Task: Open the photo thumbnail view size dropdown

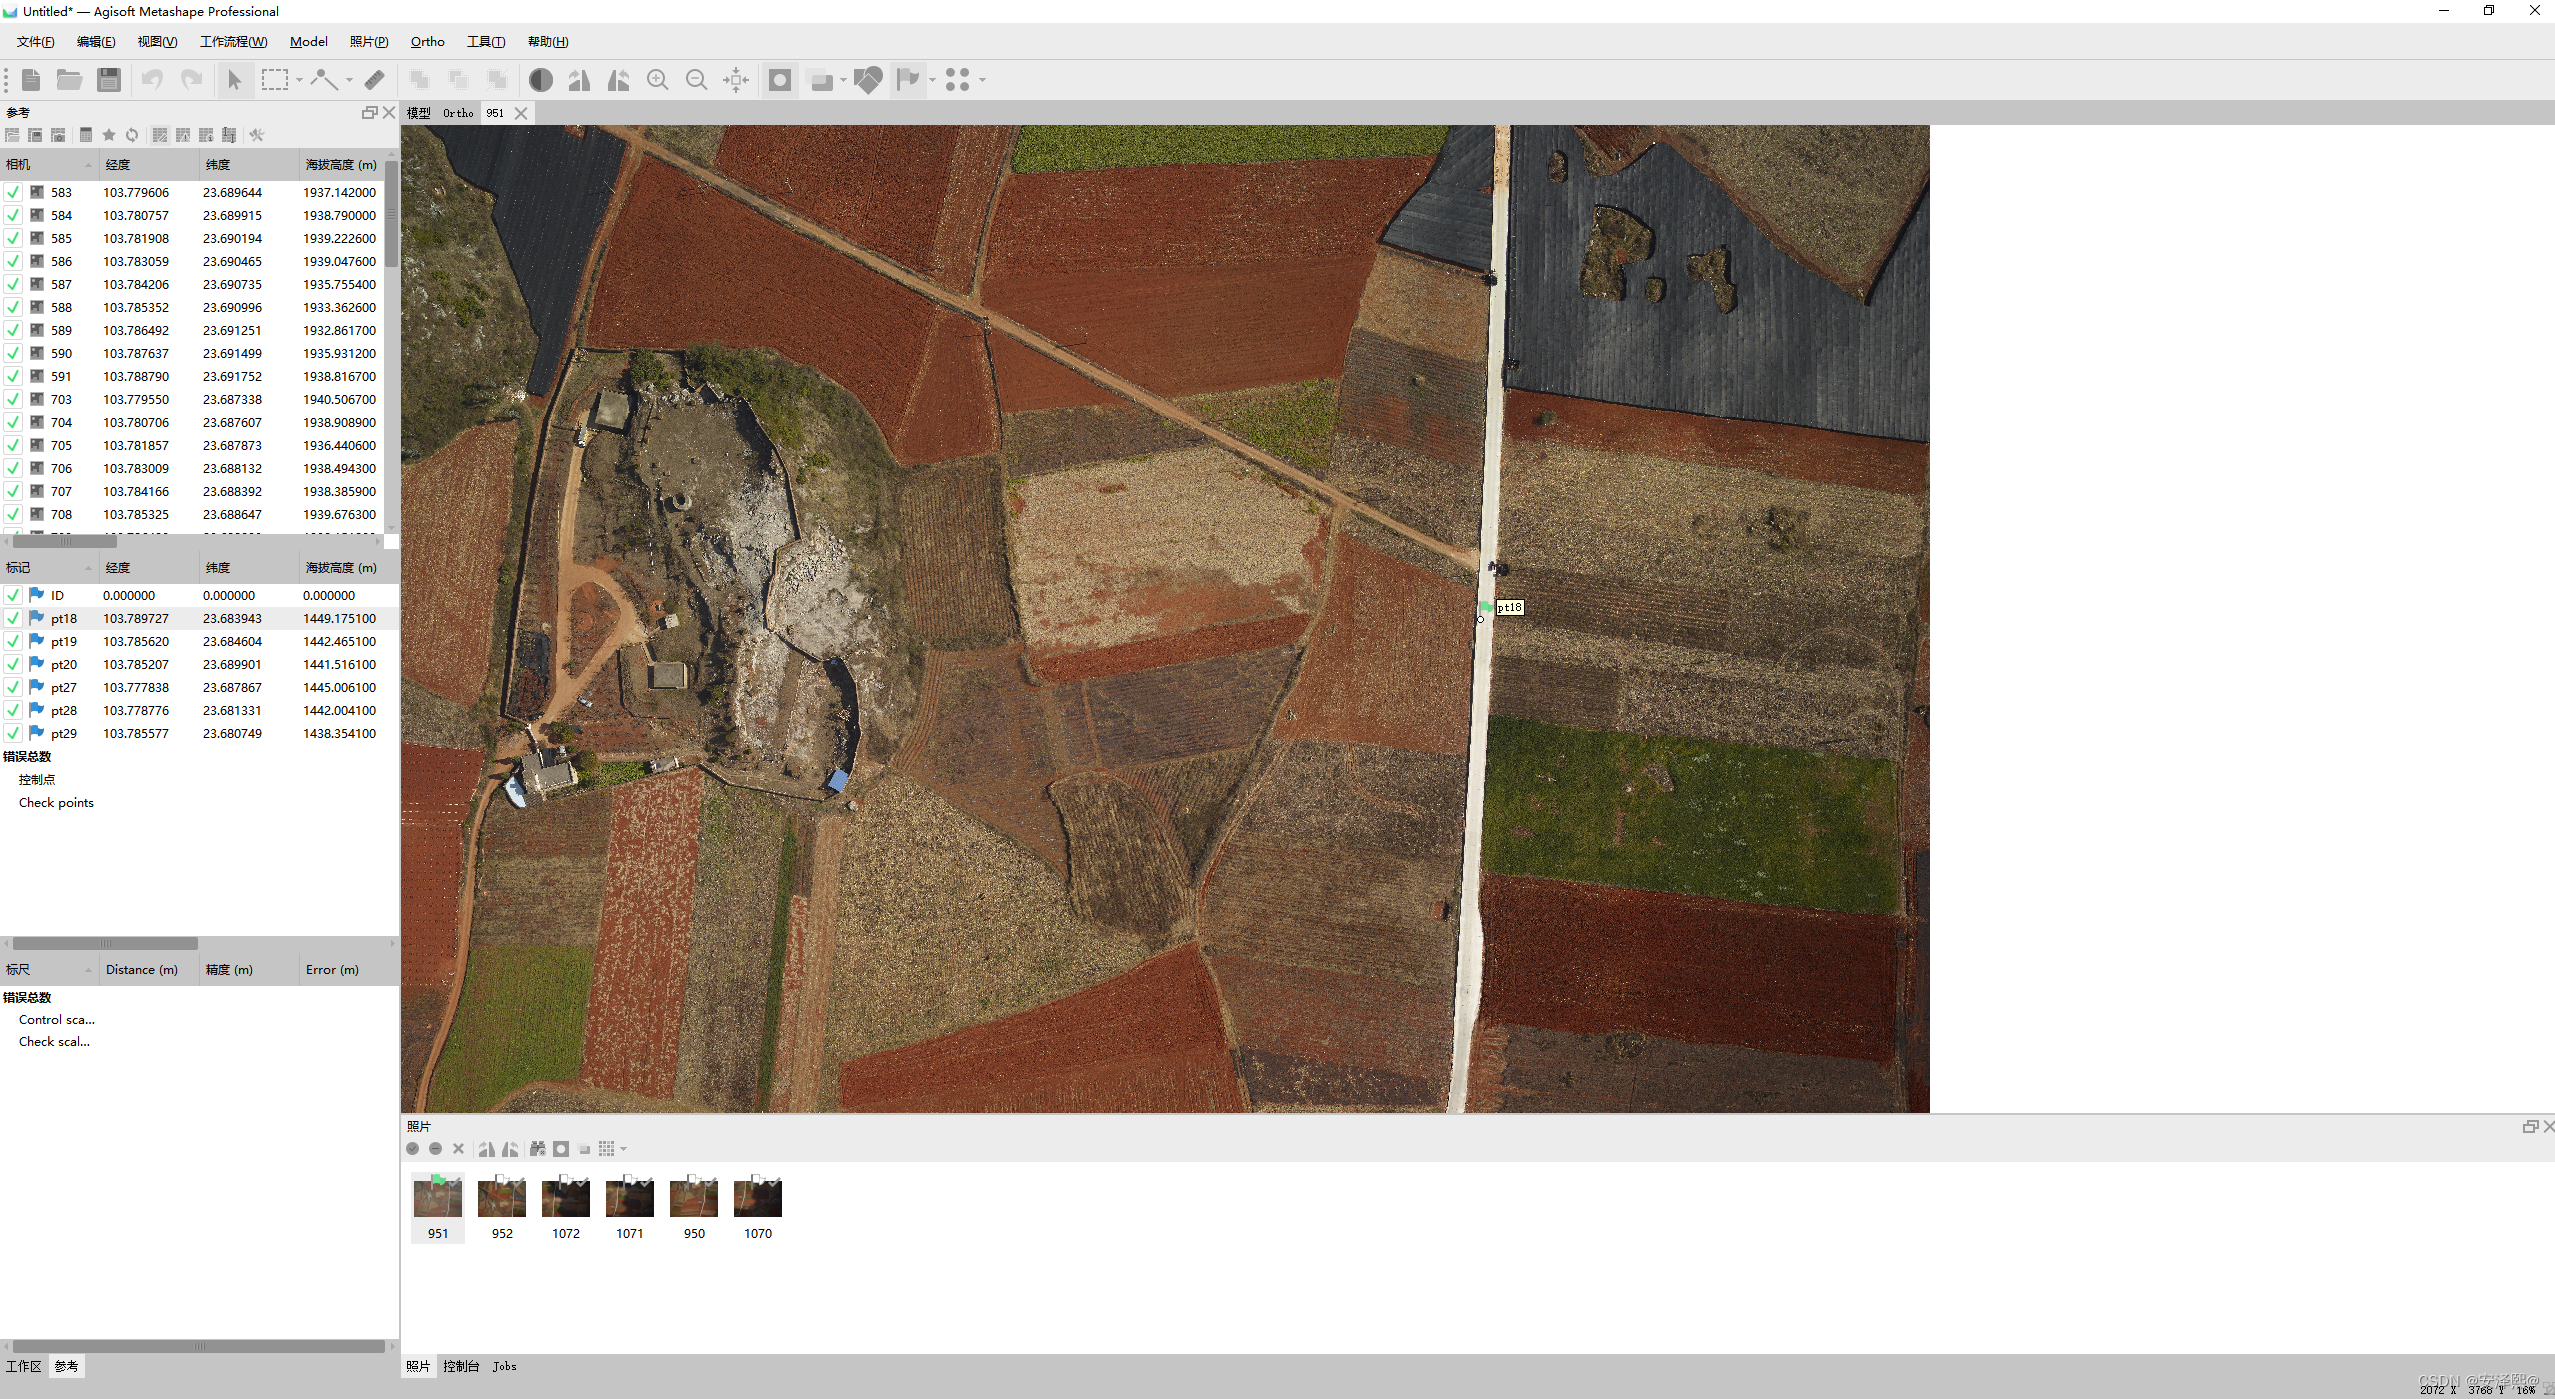Action: [624, 1149]
